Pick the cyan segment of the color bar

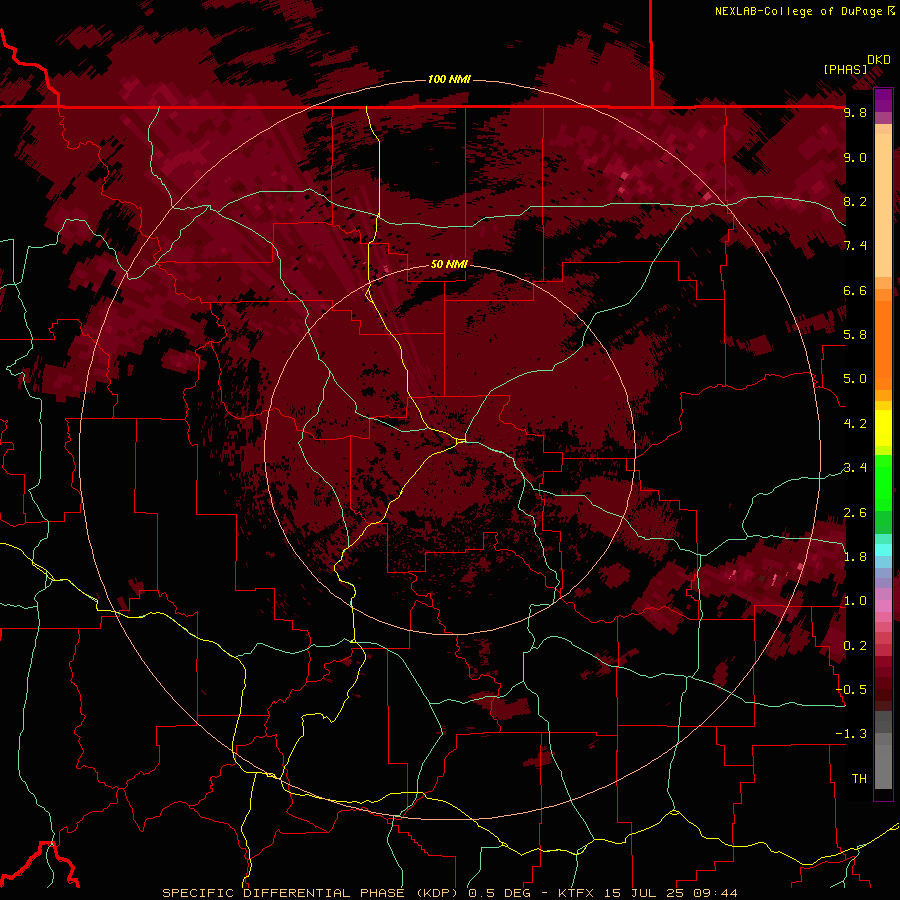tap(883, 550)
